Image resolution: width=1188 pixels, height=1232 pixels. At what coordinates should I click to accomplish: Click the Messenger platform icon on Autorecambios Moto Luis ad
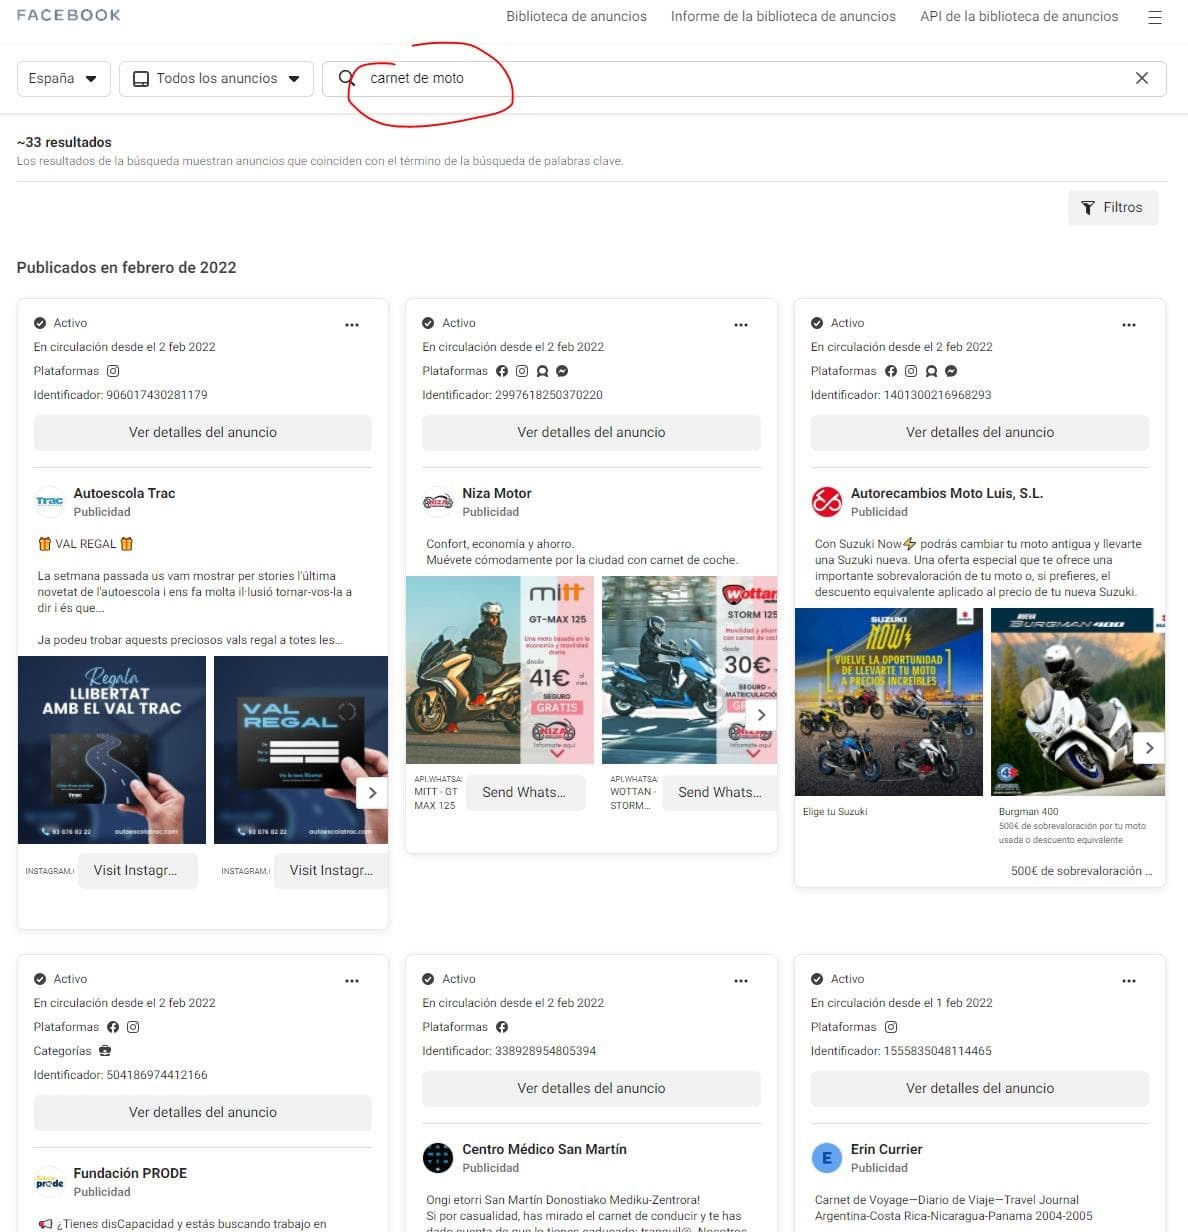point(951,371)
